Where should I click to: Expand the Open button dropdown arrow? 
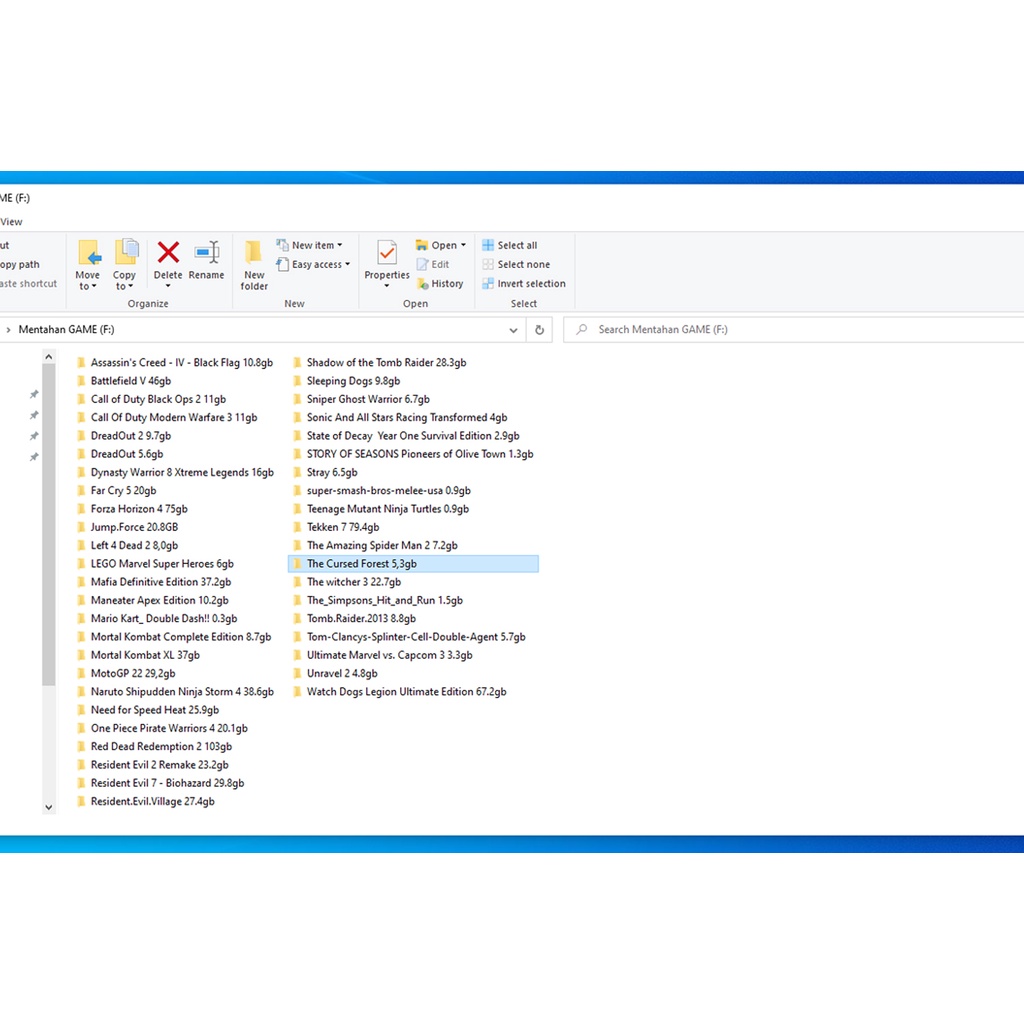(x=464, y=245)
